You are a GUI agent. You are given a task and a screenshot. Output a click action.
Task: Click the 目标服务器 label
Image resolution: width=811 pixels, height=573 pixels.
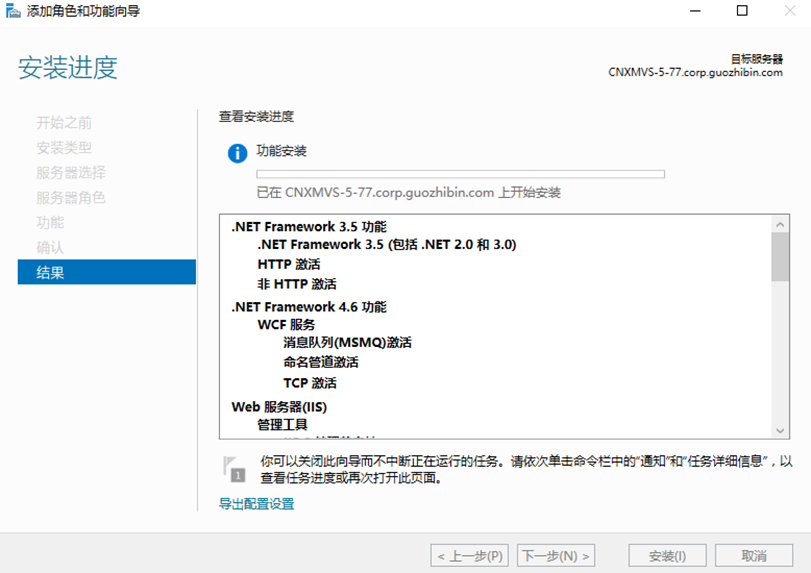pyautogui.click(x=757, y=59)
